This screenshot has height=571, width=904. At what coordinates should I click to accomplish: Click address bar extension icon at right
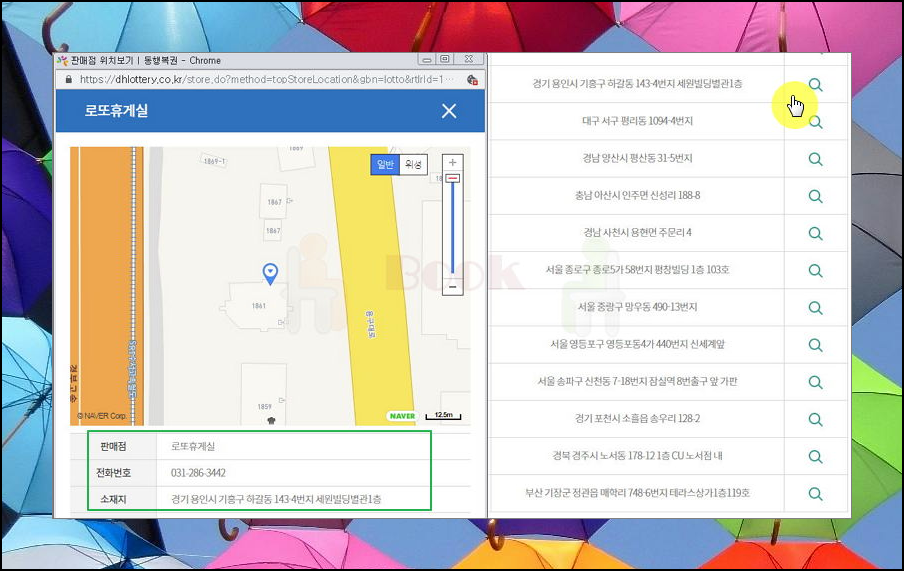click(x=472, y=80)
